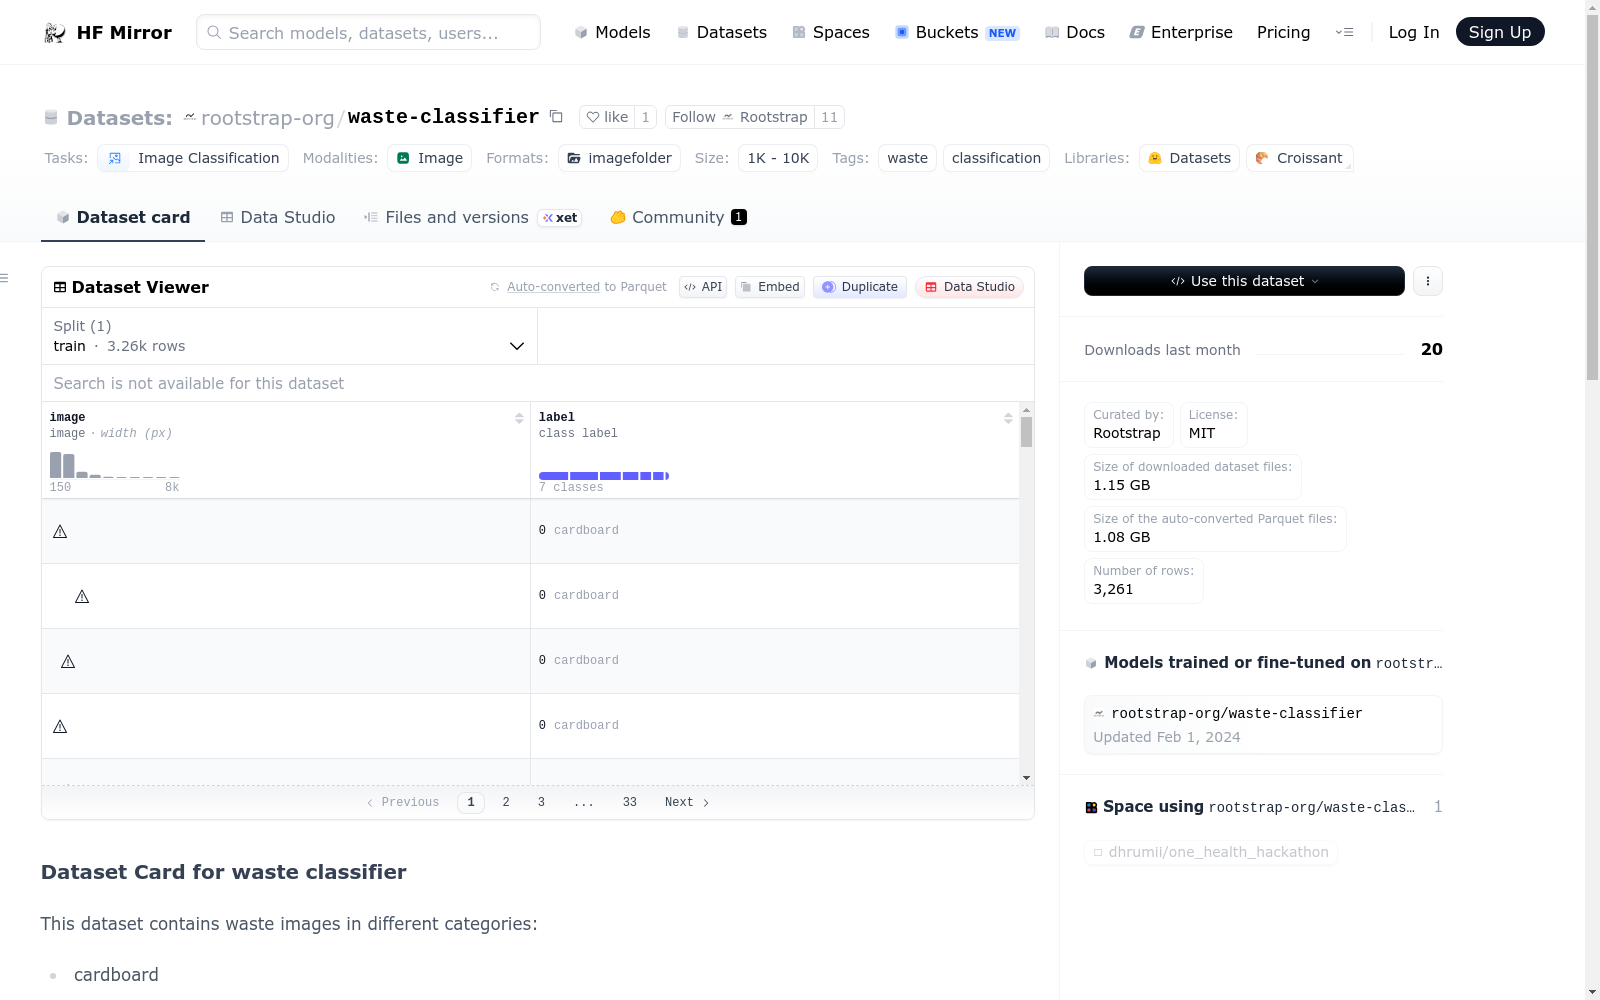
Task: Open the Docs nav item
Action: [x=1075, y=32]
